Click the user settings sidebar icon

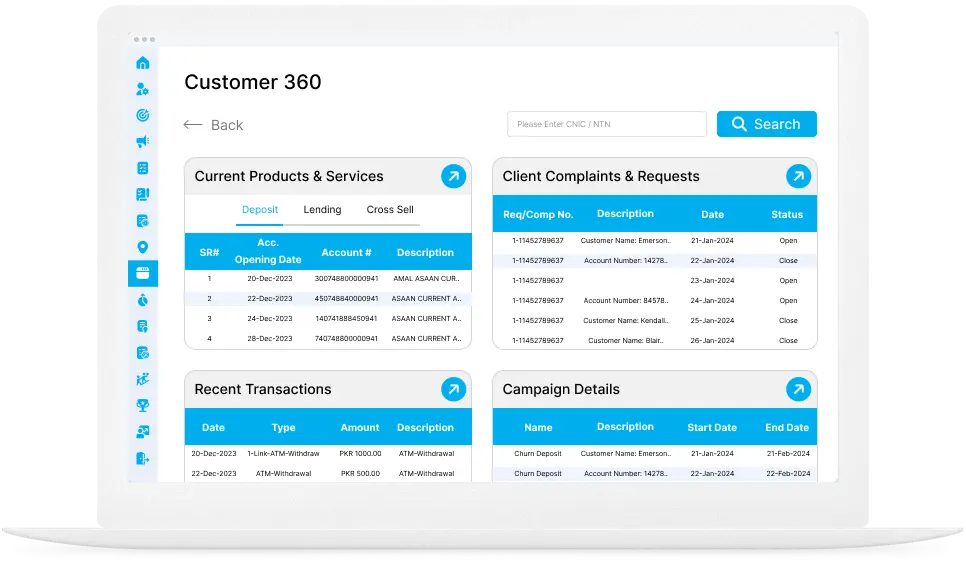click(x=142, y=89)
